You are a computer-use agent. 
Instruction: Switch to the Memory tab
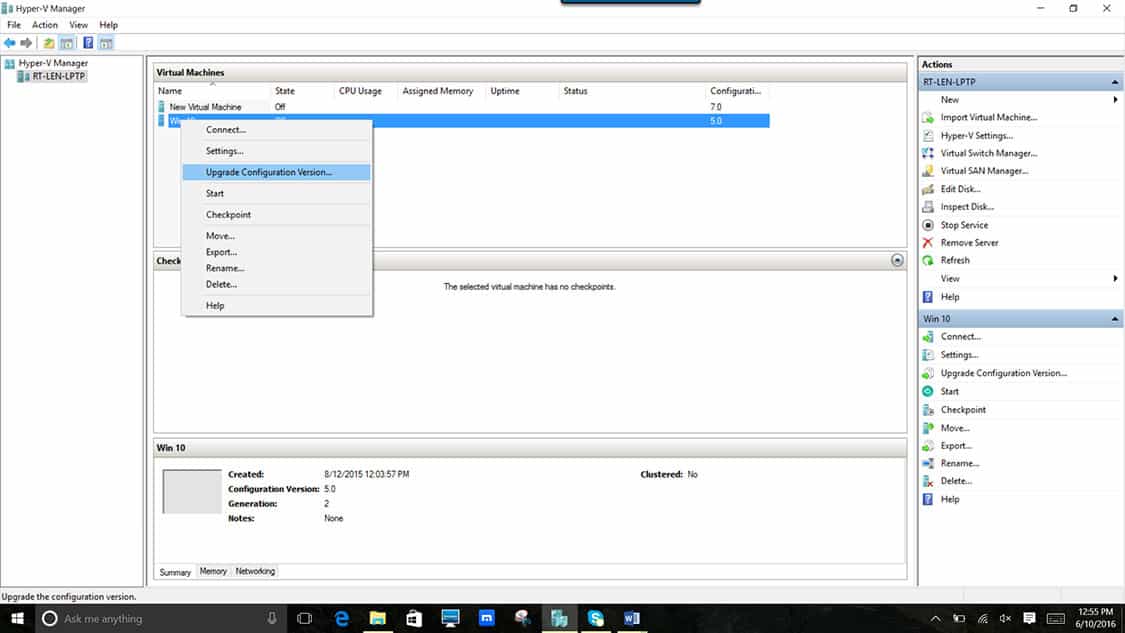[213, 571]
